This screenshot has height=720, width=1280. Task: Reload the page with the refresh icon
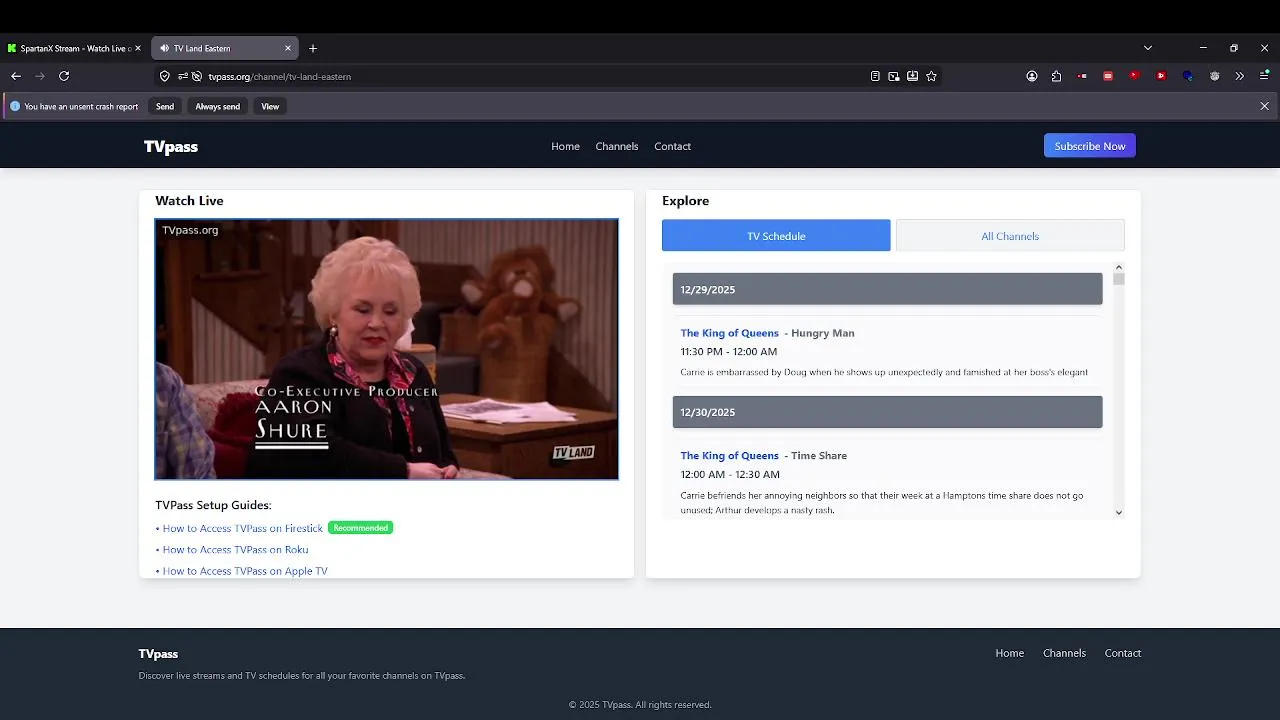coord(64,76)
